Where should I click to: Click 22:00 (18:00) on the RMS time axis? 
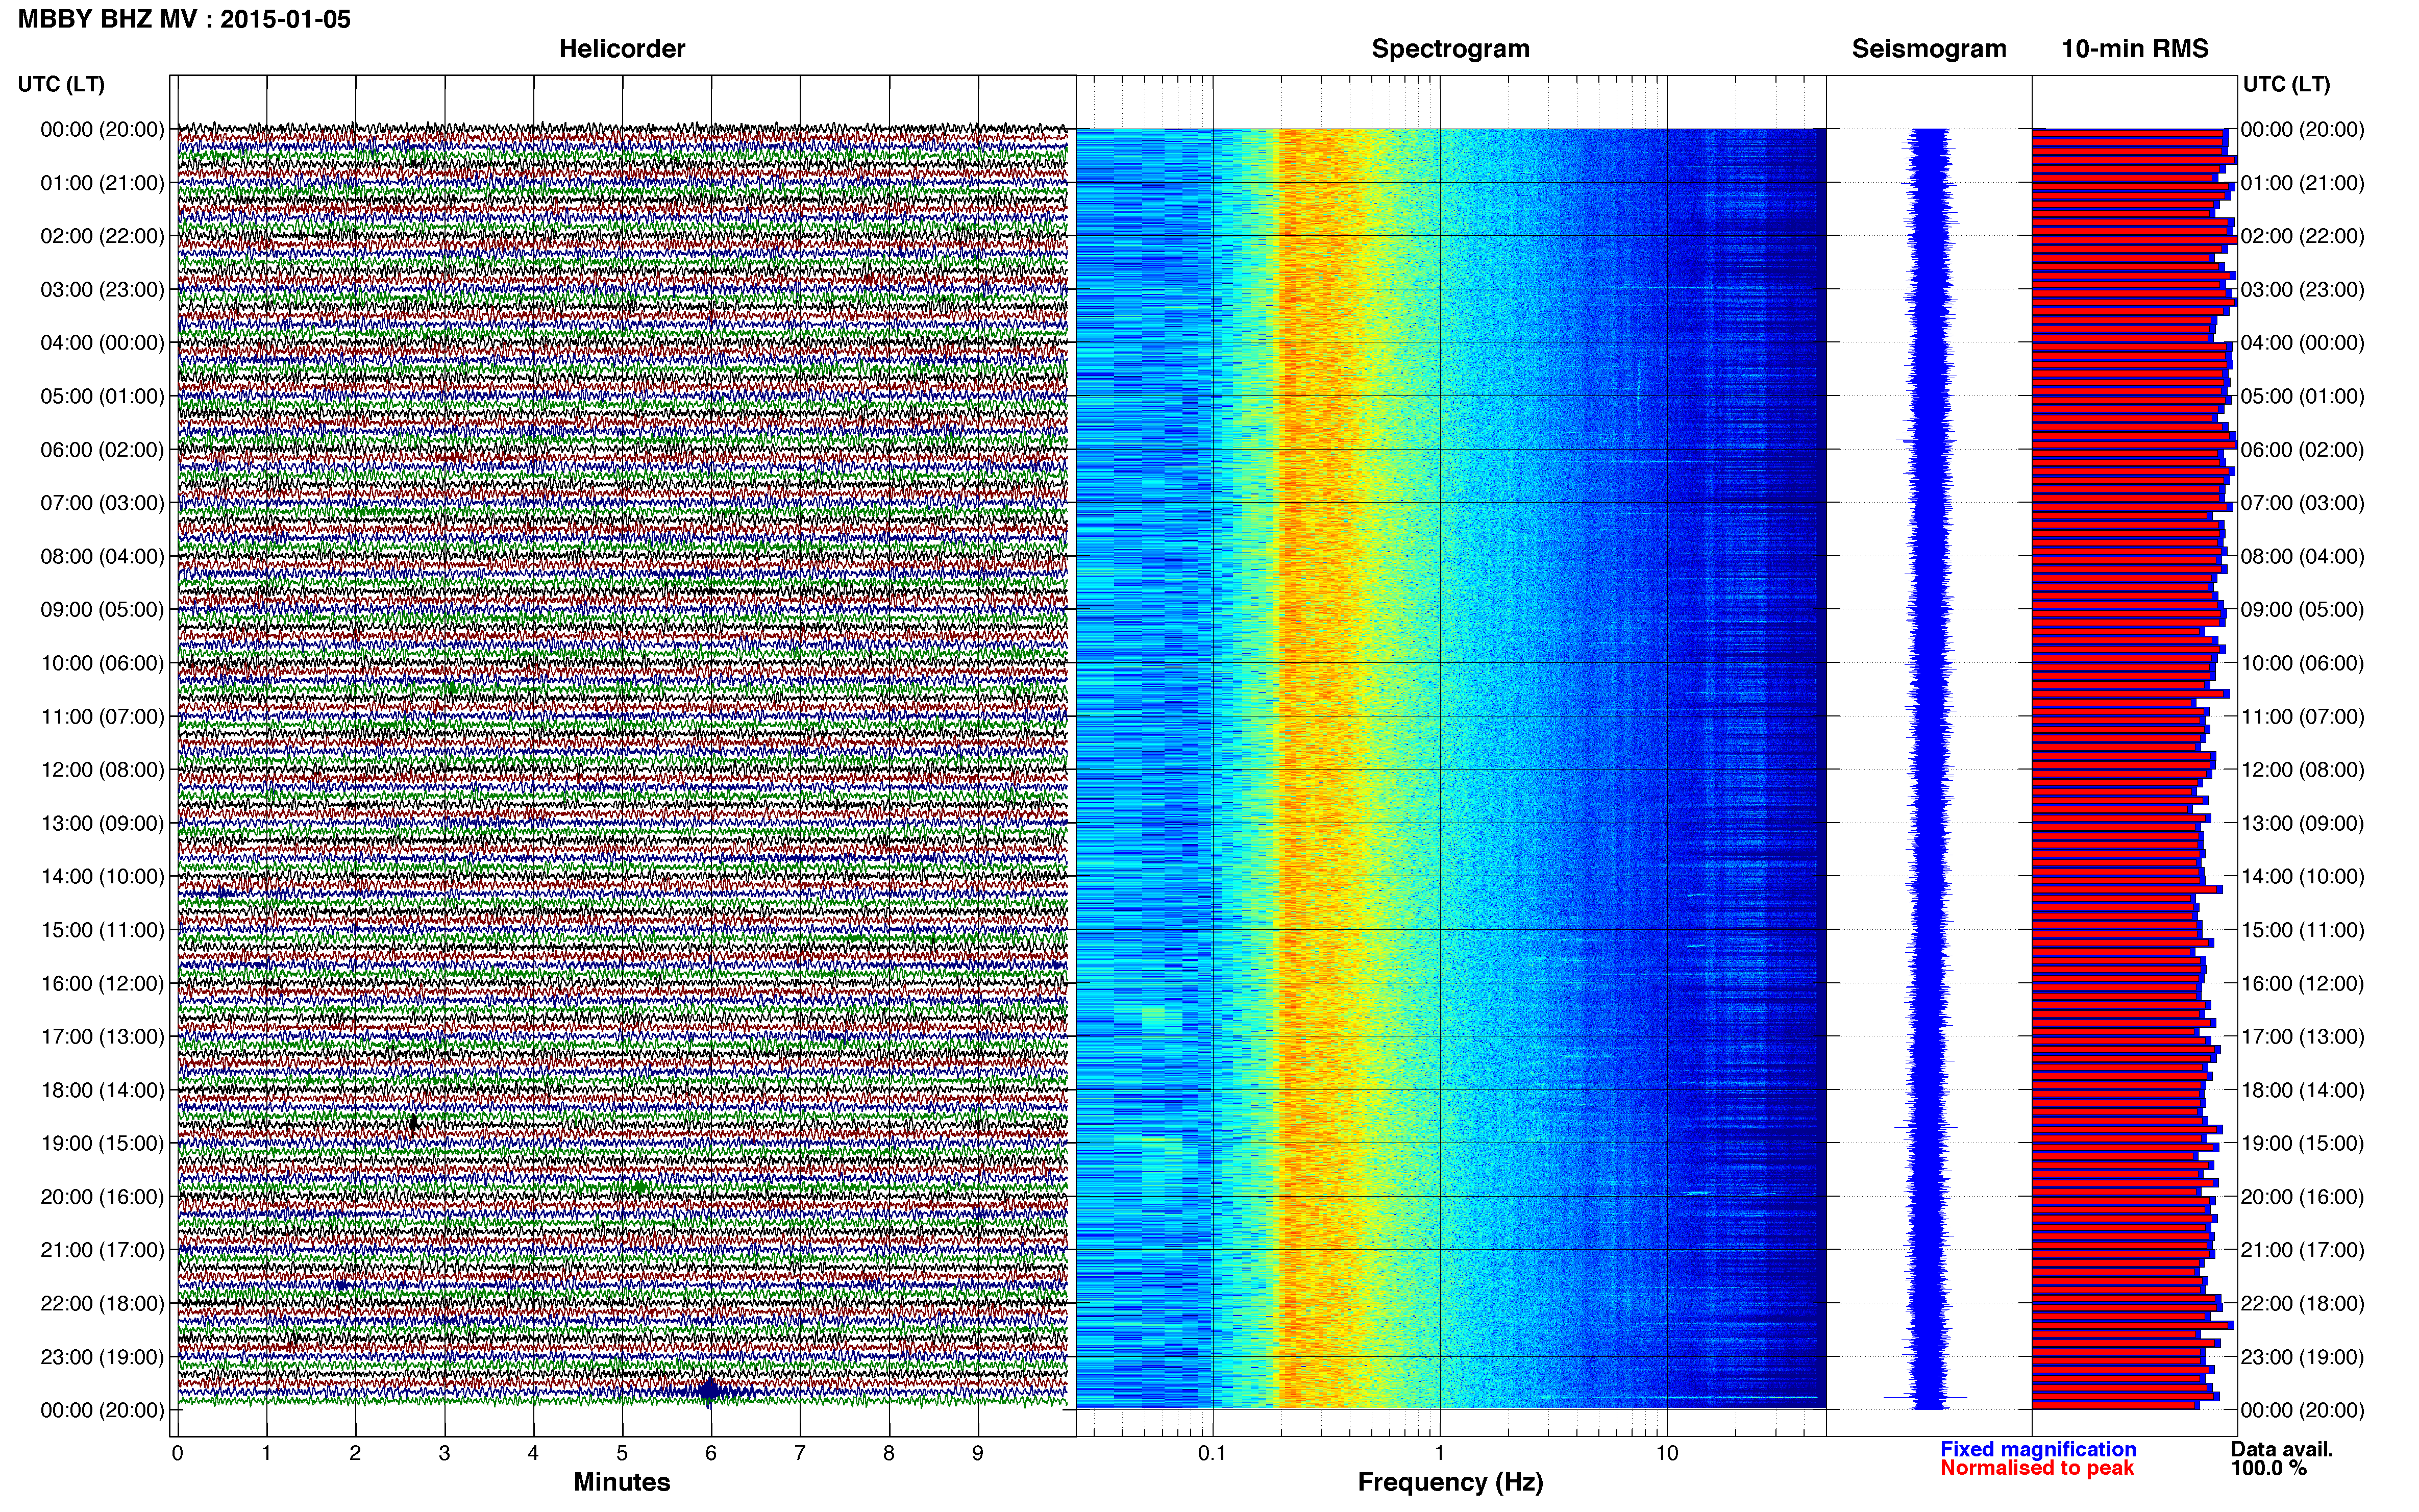pos(2303,1304)
